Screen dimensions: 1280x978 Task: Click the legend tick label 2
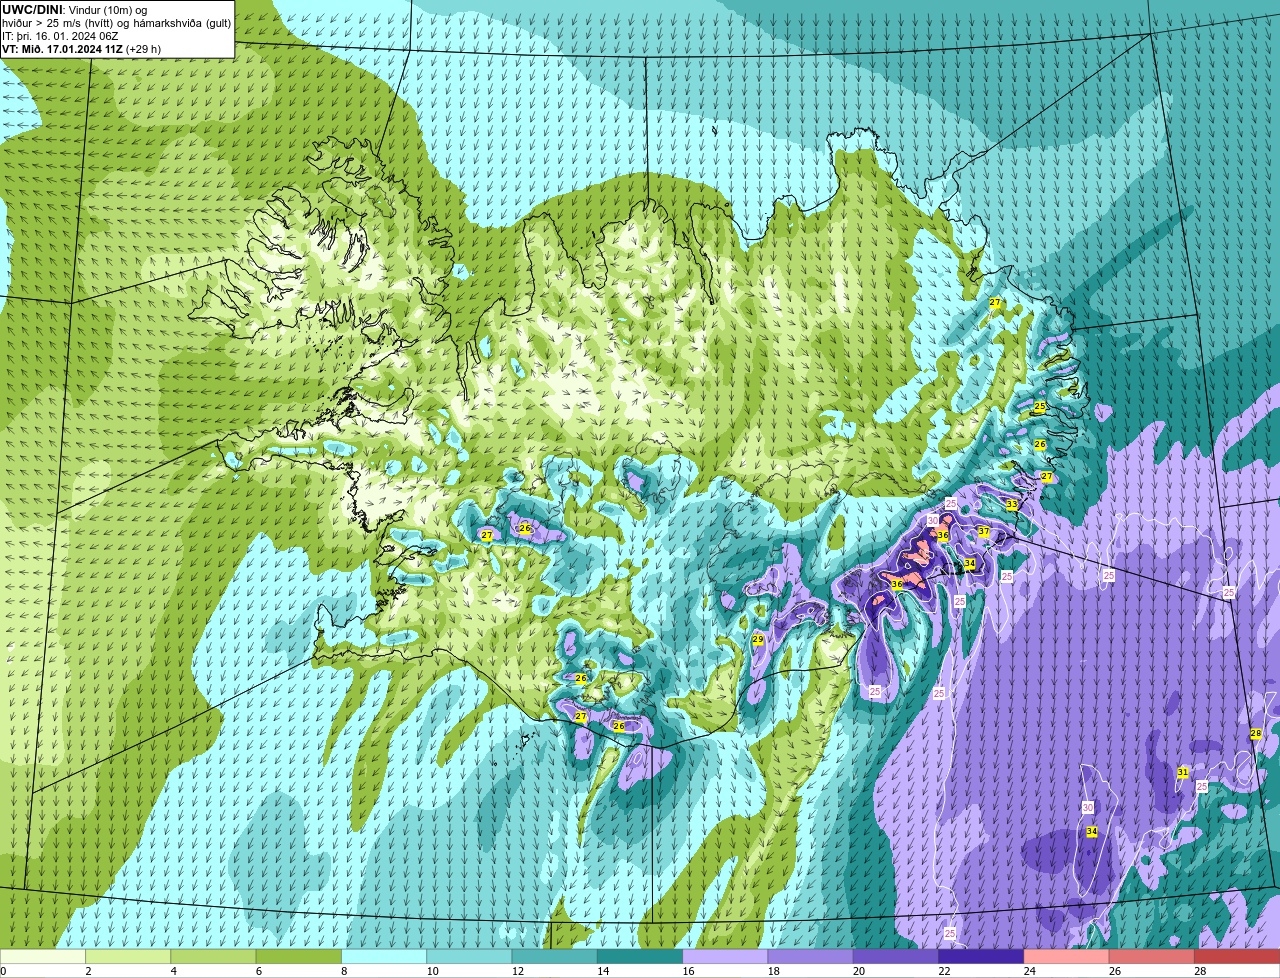(88, 971)
